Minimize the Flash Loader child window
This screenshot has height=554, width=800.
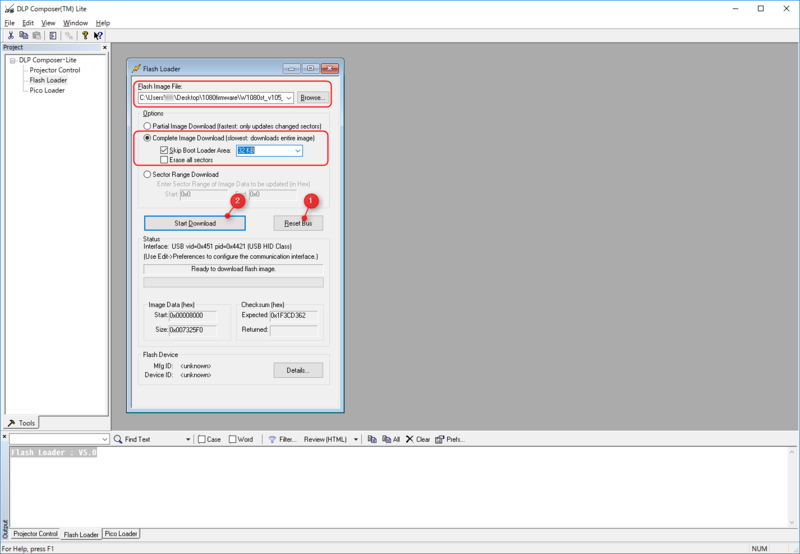tap(291, 68)
